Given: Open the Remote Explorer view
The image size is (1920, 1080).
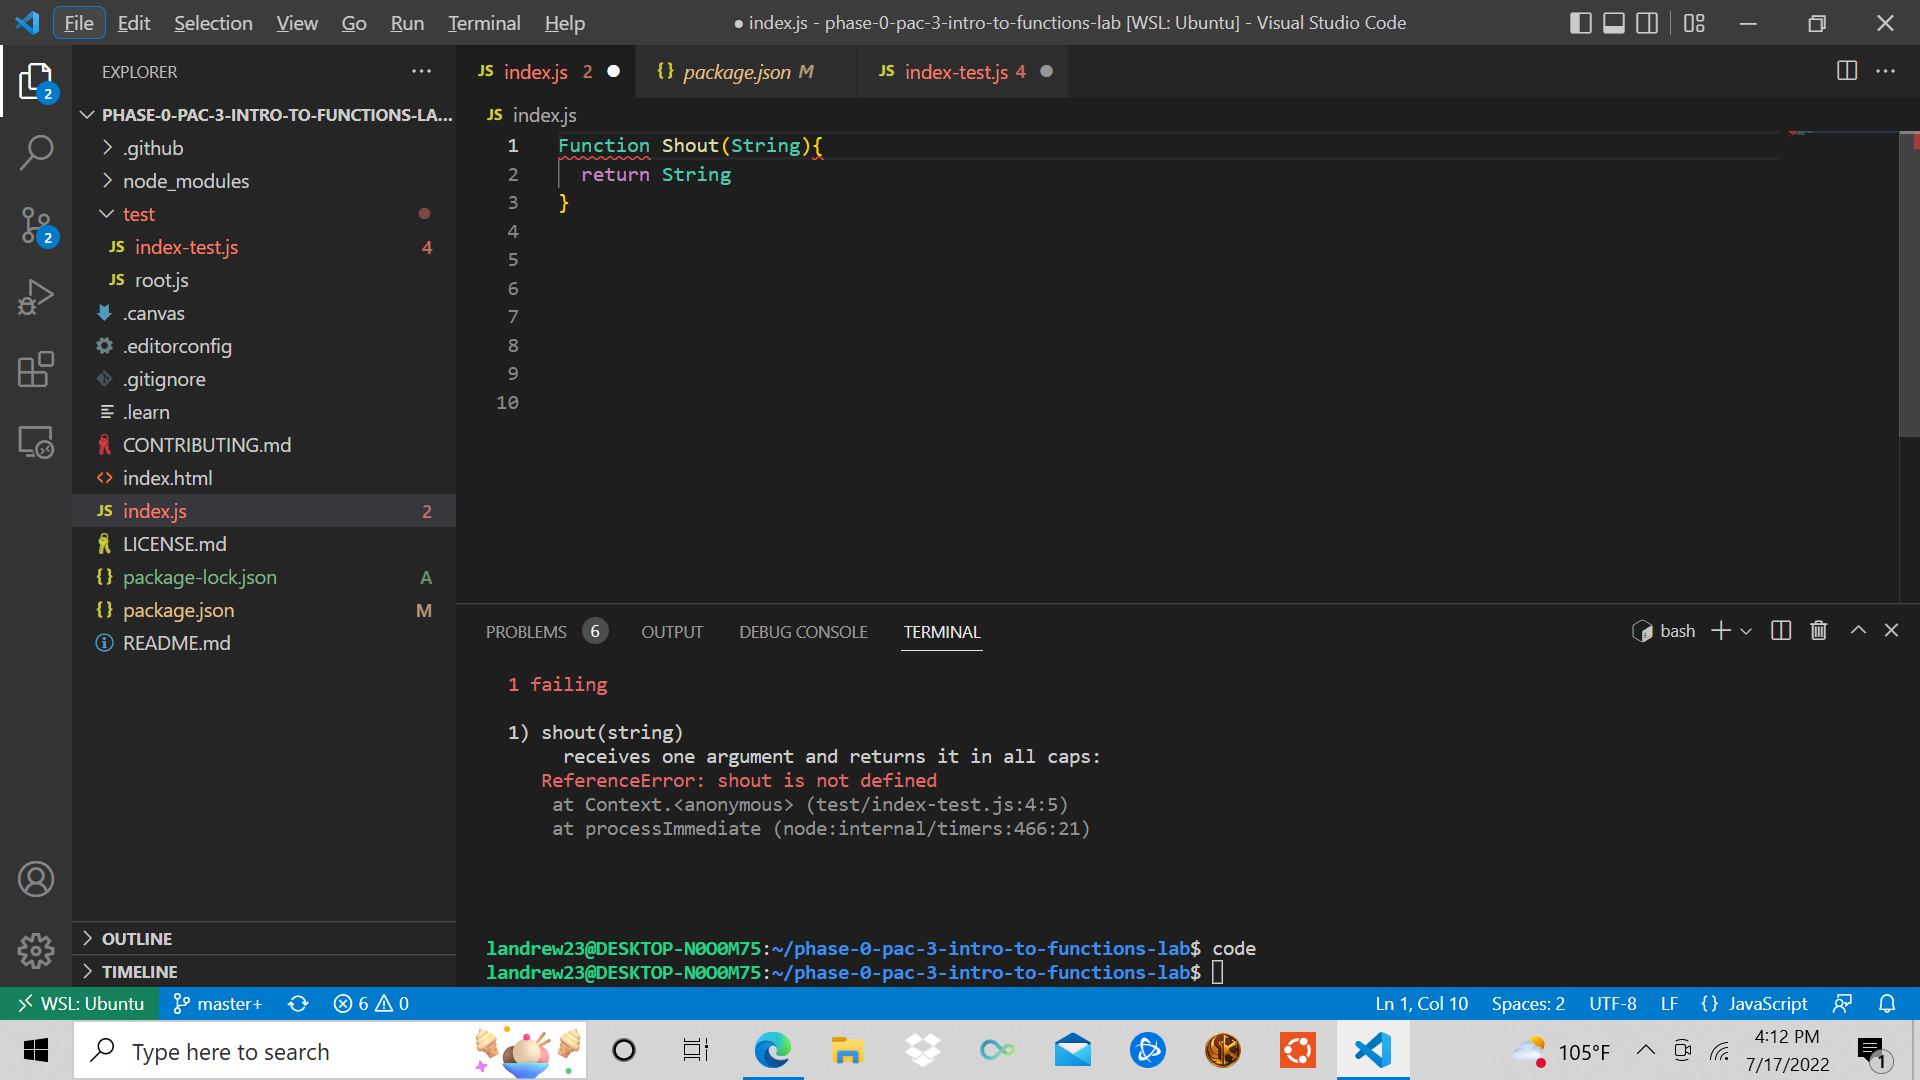Looking at the screenshot, I should (36, 442).
